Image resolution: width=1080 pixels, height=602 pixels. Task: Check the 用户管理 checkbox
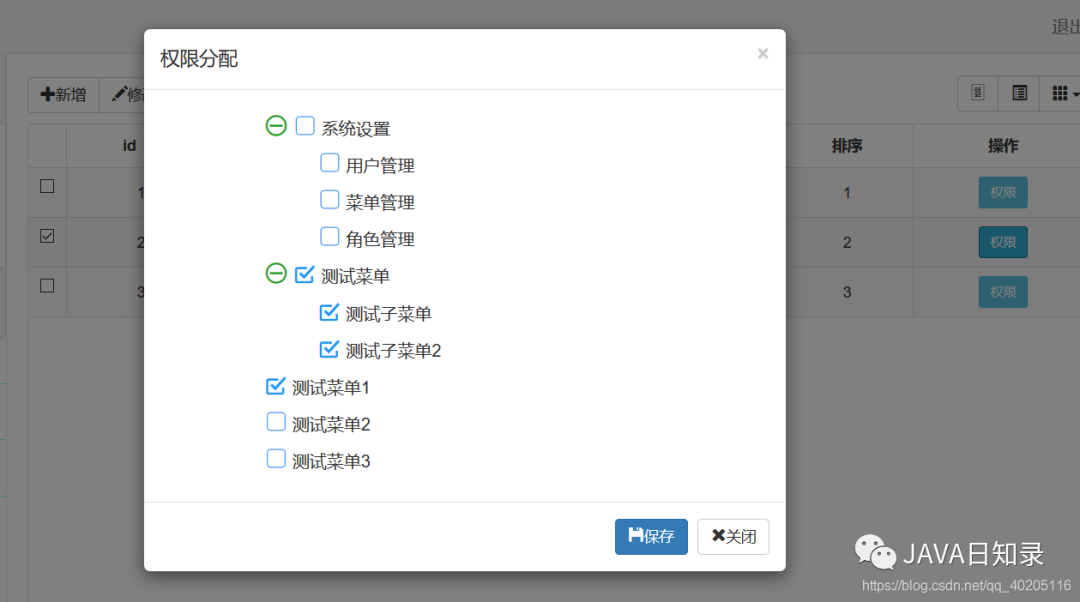click(330, 163)
